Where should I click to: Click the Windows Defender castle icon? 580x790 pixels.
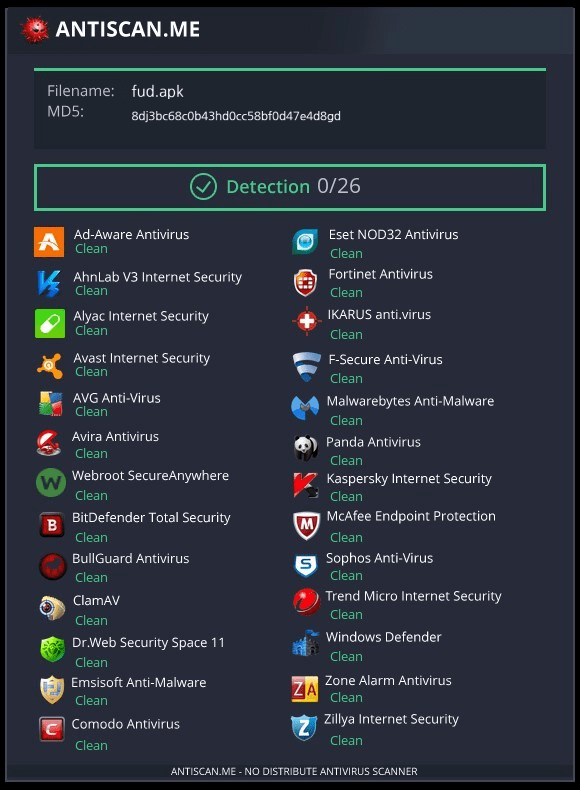pyautogui.click(x=305, y=643)
